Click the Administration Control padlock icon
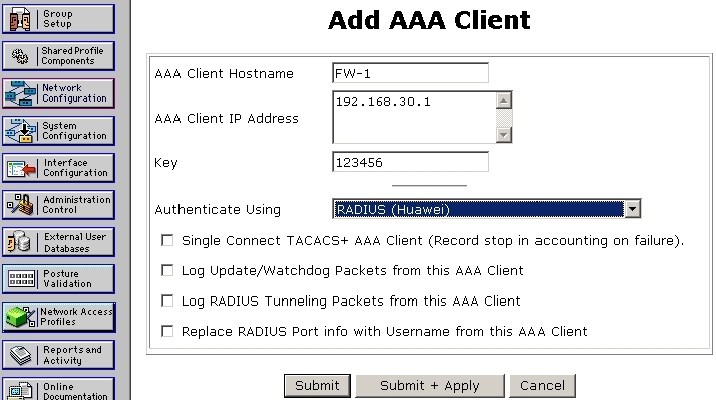 point(20,205)
